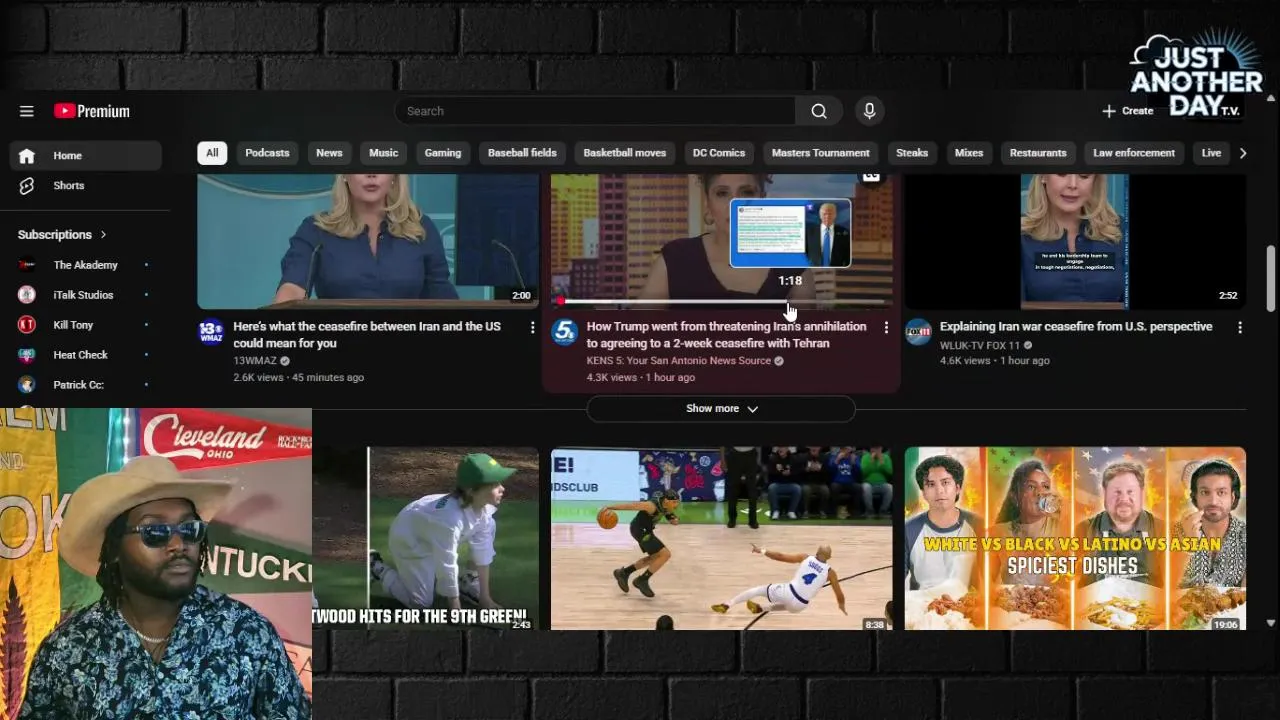Open options menu for FOX 11 video
This screenshot has width=1280, height=720.
(1240, 328)
